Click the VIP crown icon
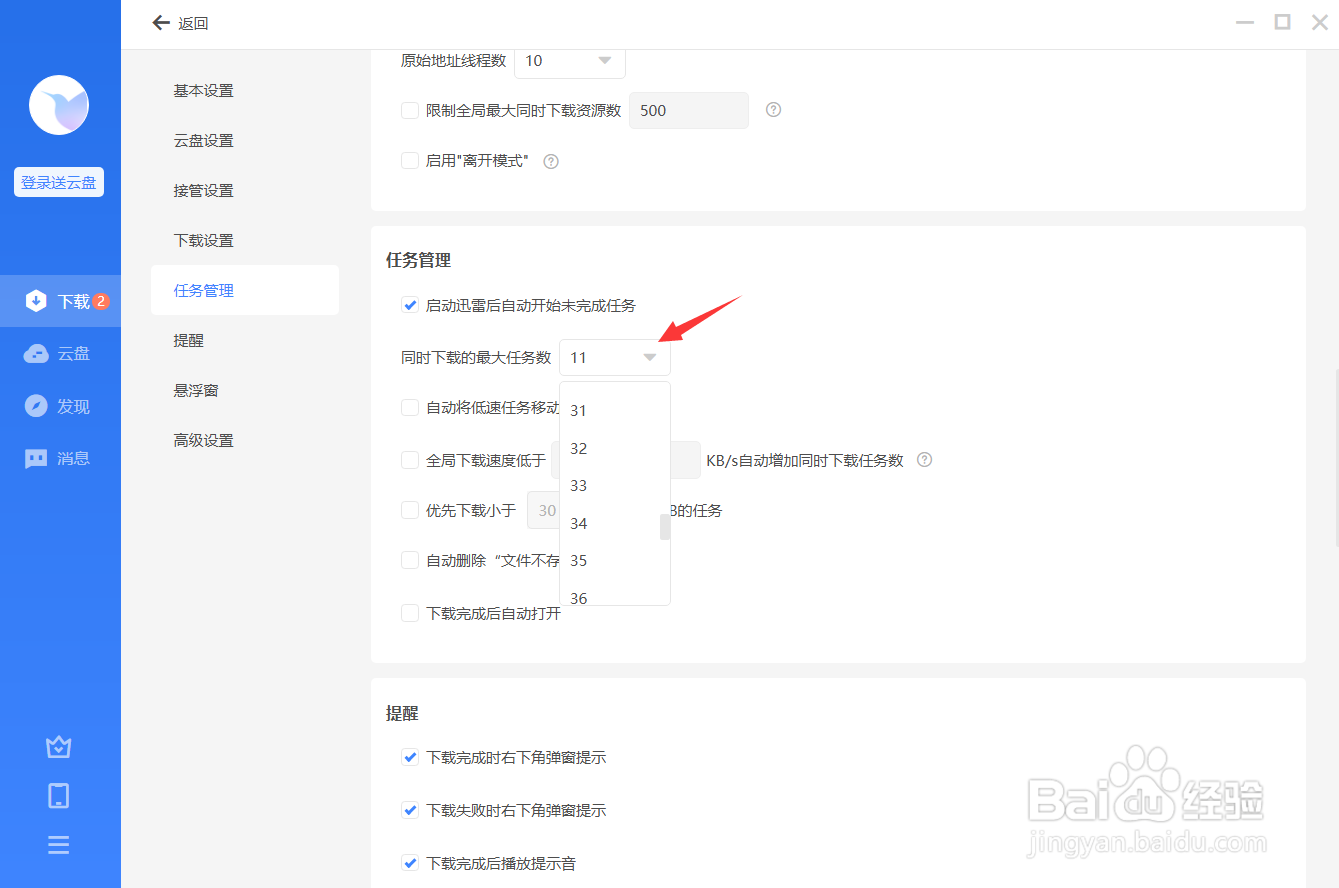Viewport: 1339px width, 888px height. coord(59,747)
